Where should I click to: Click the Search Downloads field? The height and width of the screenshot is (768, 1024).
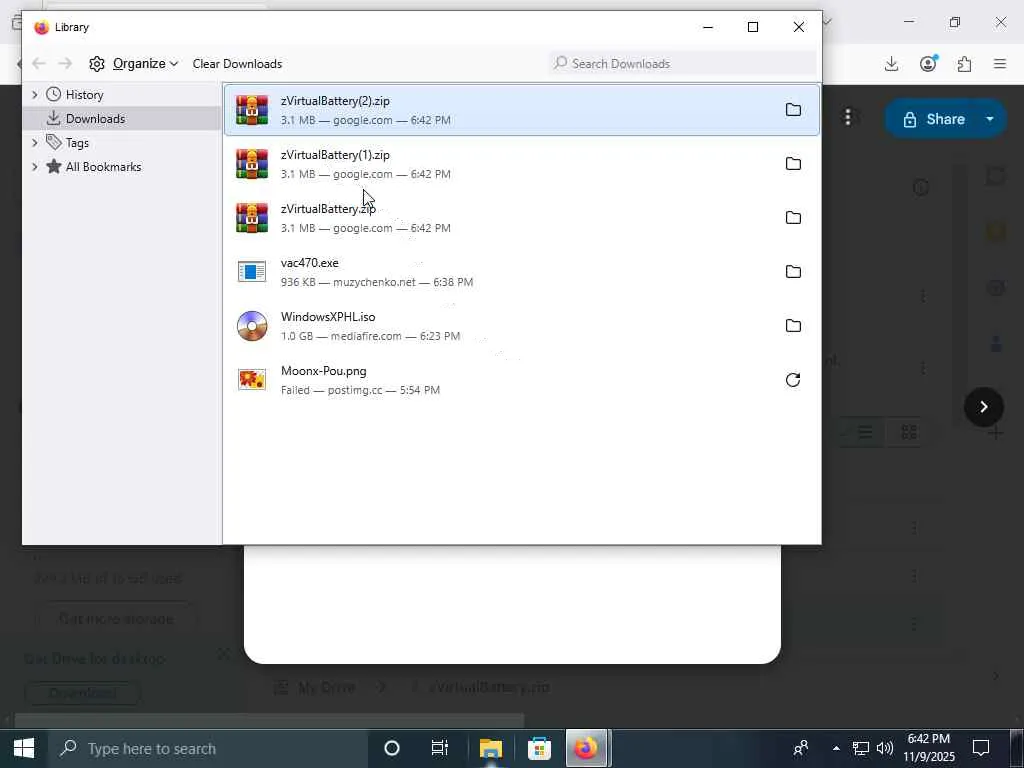pos(682,63)
